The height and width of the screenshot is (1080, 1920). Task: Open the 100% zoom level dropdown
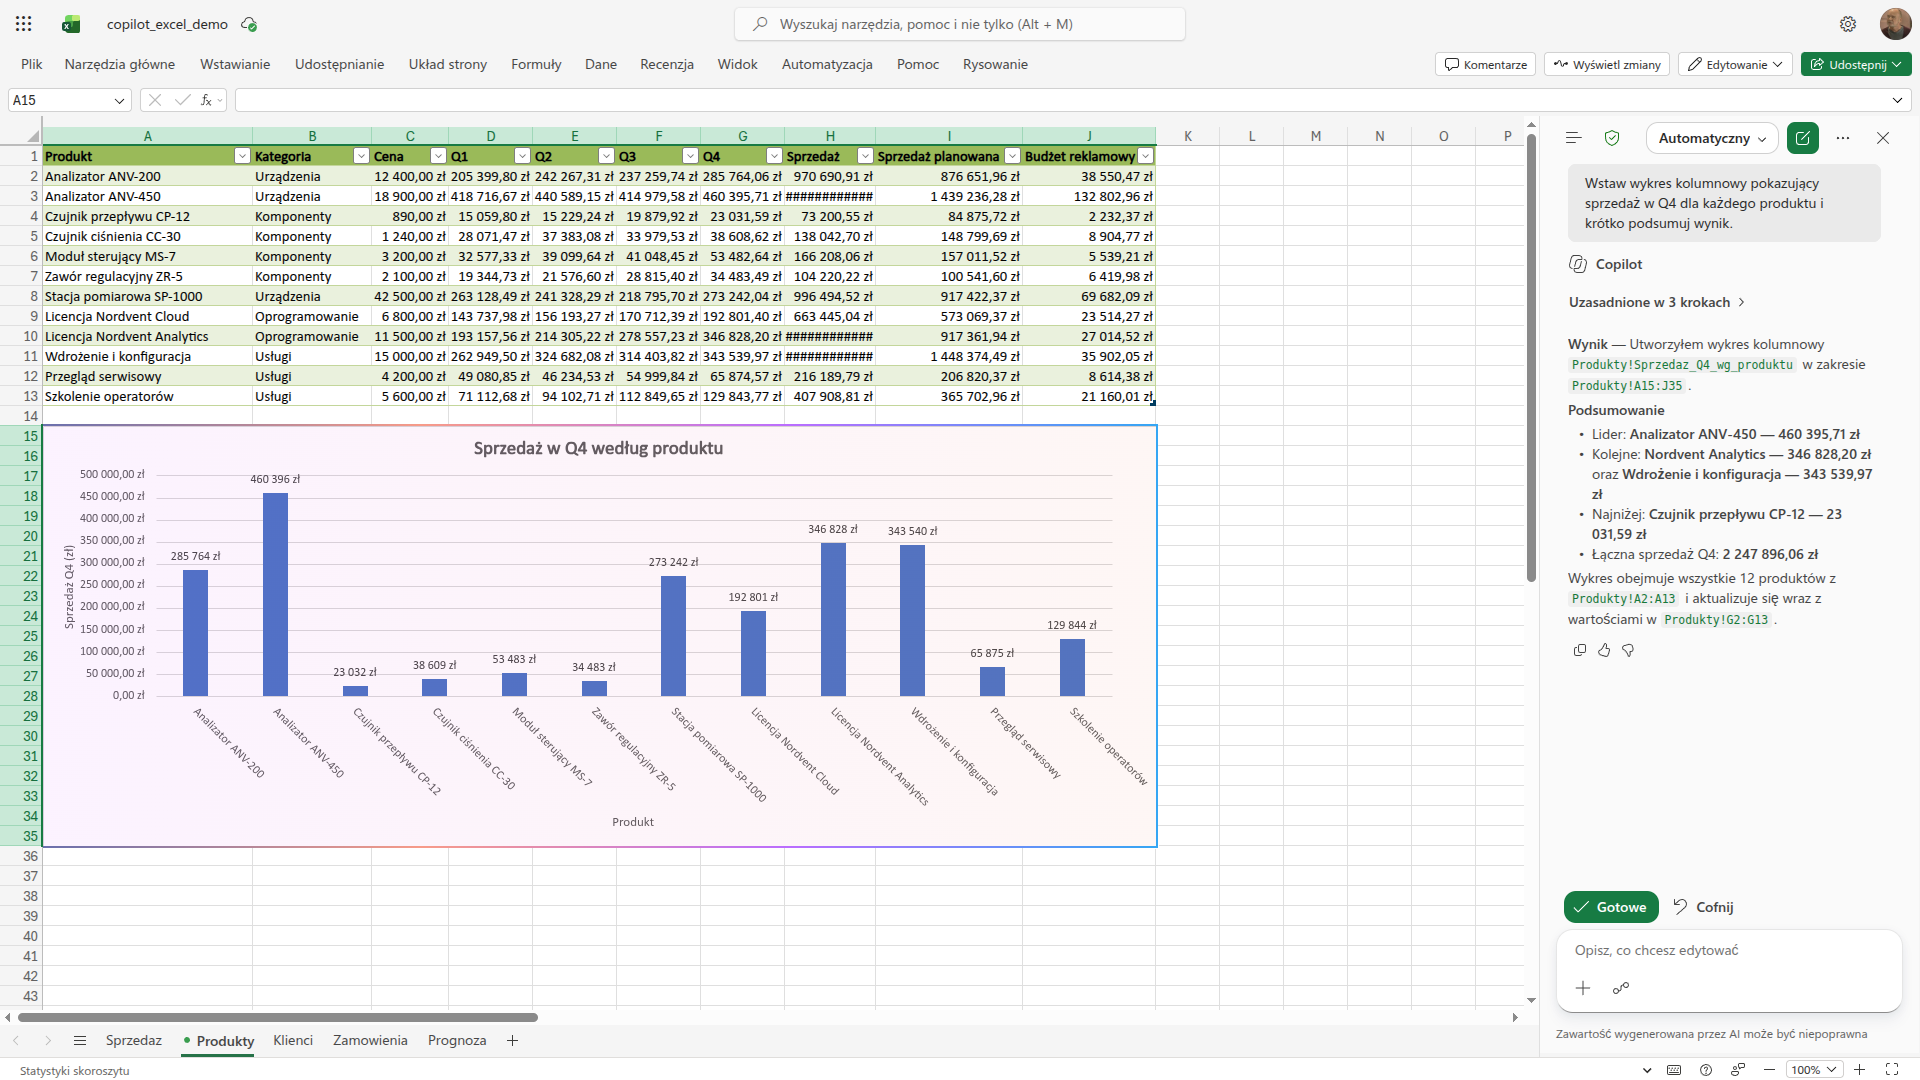click(x=1815, y=1070)
